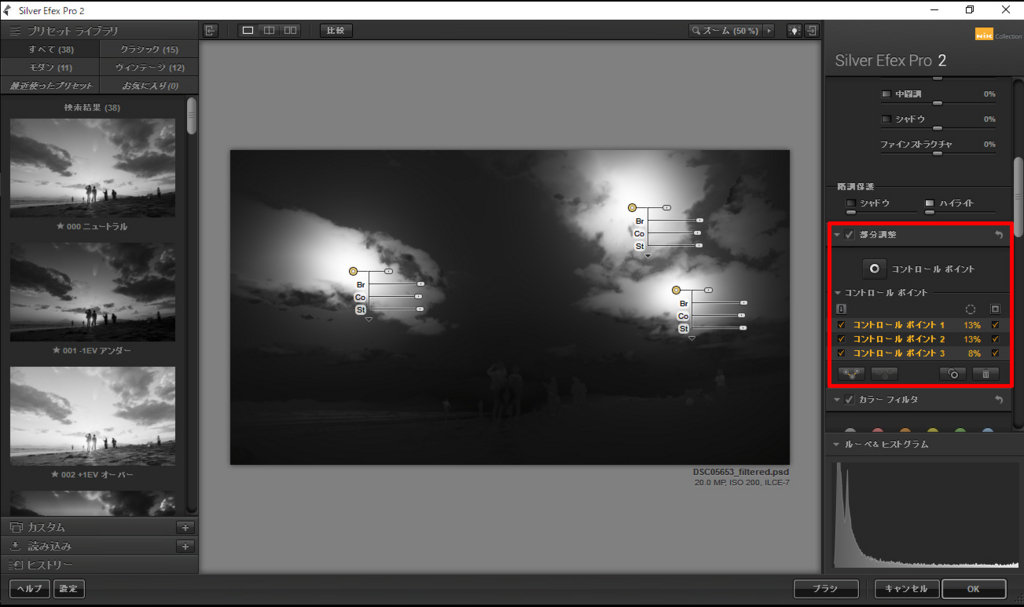Viewport: 1024px width, 607px height.
Task: Expand the left control point sliders triangle
Action: (369, 320)
